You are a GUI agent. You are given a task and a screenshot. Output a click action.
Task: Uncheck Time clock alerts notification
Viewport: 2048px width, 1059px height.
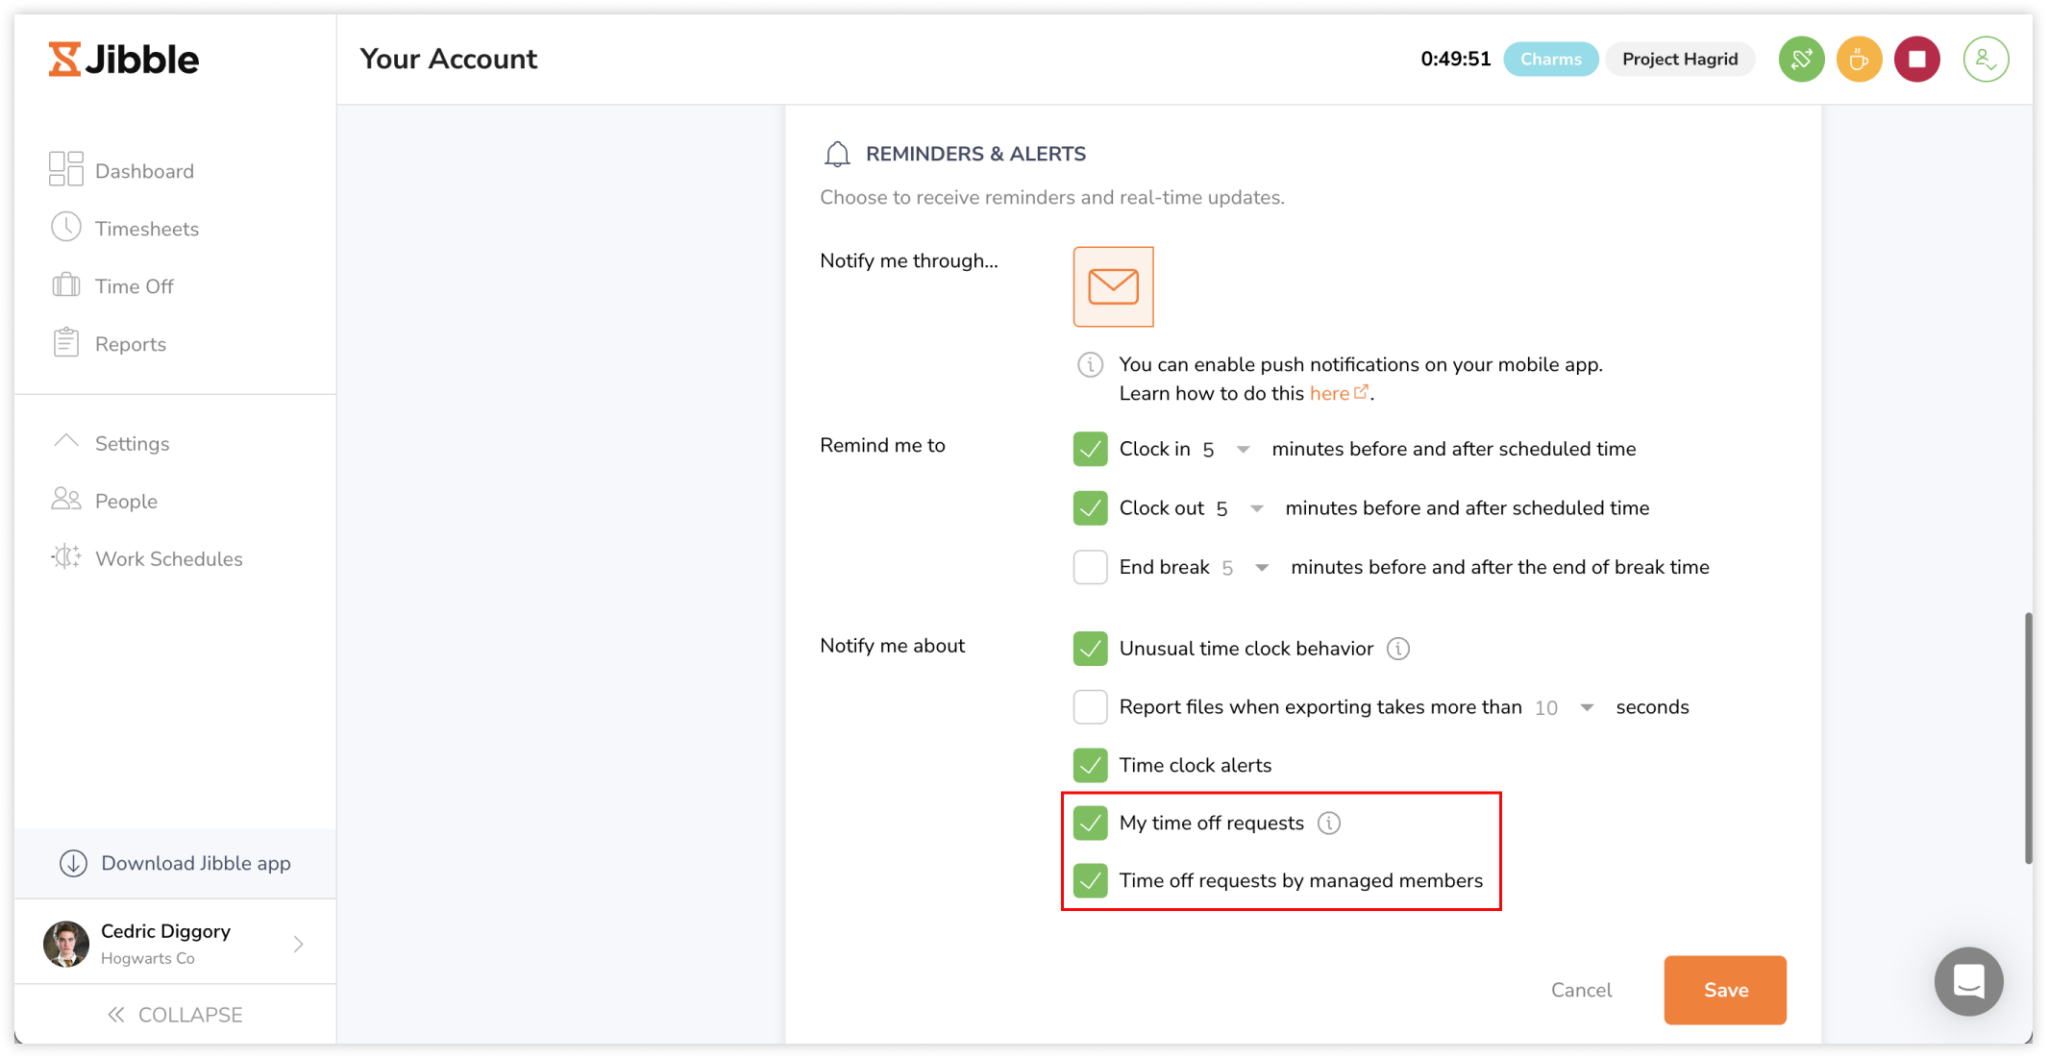(x=1090, y=765)
